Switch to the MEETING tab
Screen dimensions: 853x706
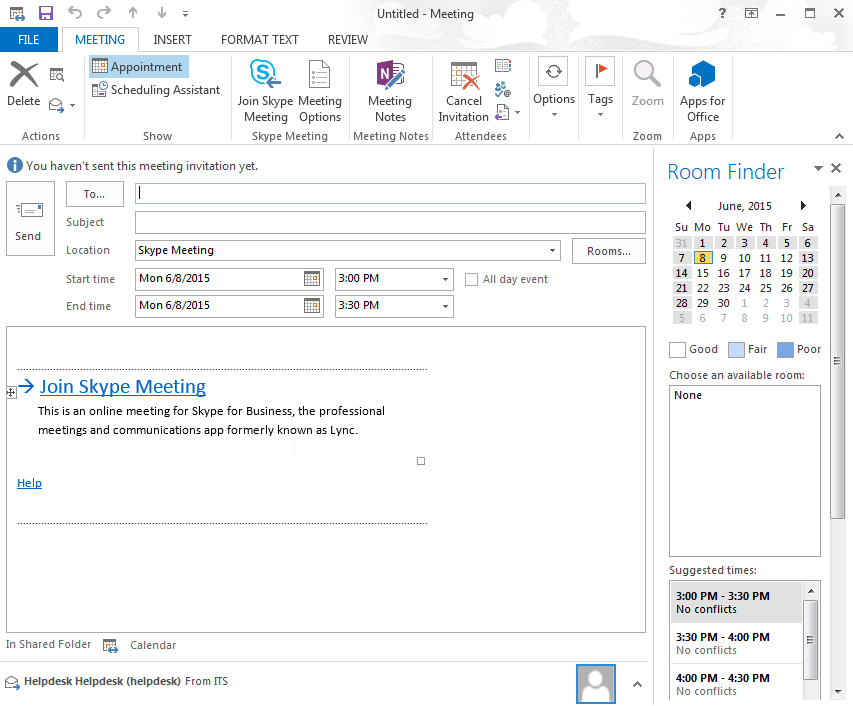100,40
